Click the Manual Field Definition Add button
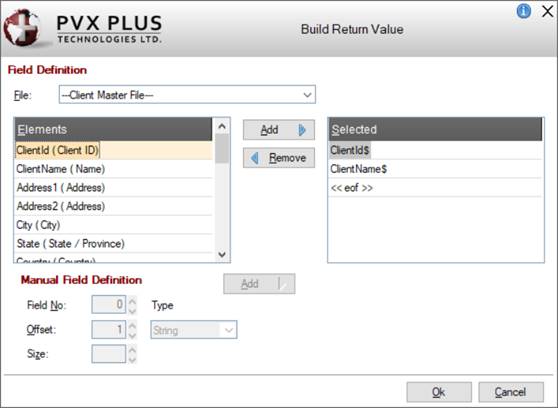 (259, 284)
